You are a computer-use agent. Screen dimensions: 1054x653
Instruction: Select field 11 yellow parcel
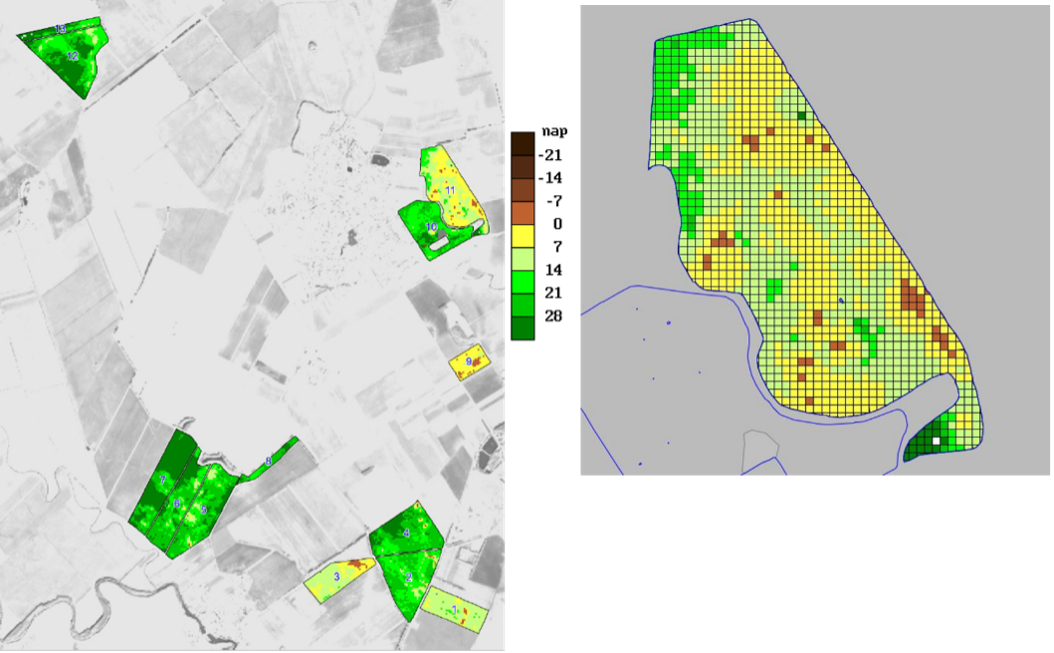click(451, 190)
